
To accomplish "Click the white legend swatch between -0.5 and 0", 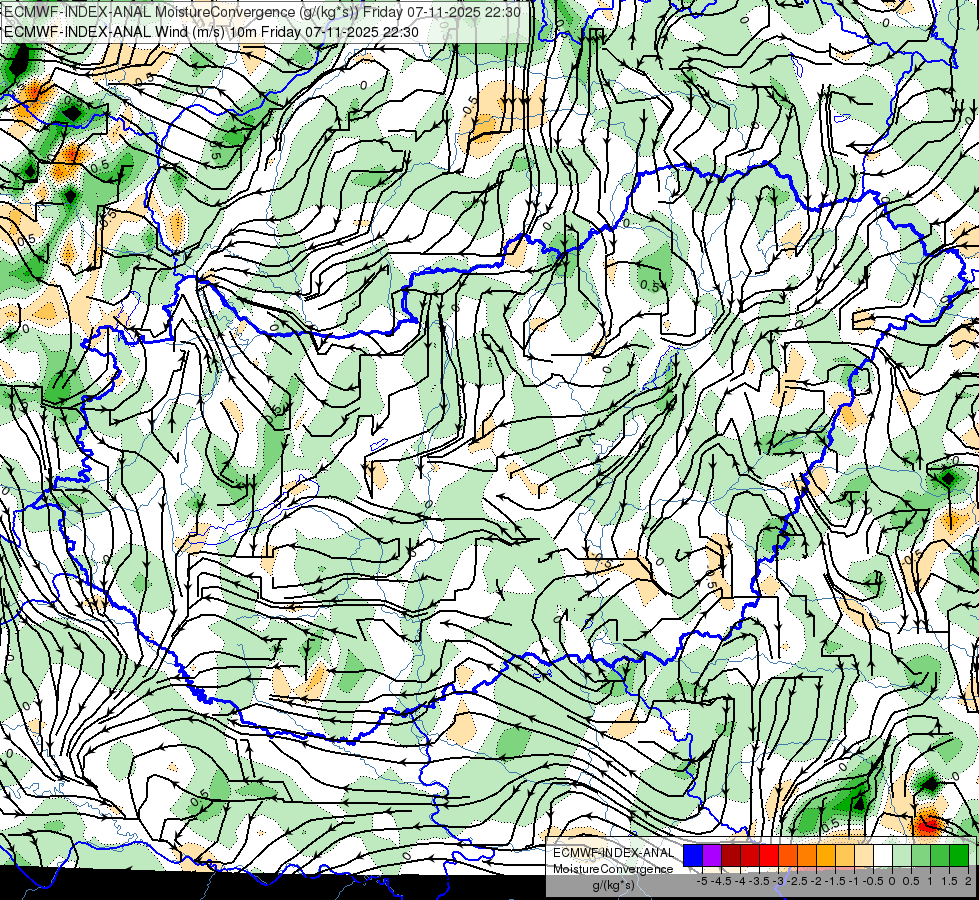I will coord(883,855).
